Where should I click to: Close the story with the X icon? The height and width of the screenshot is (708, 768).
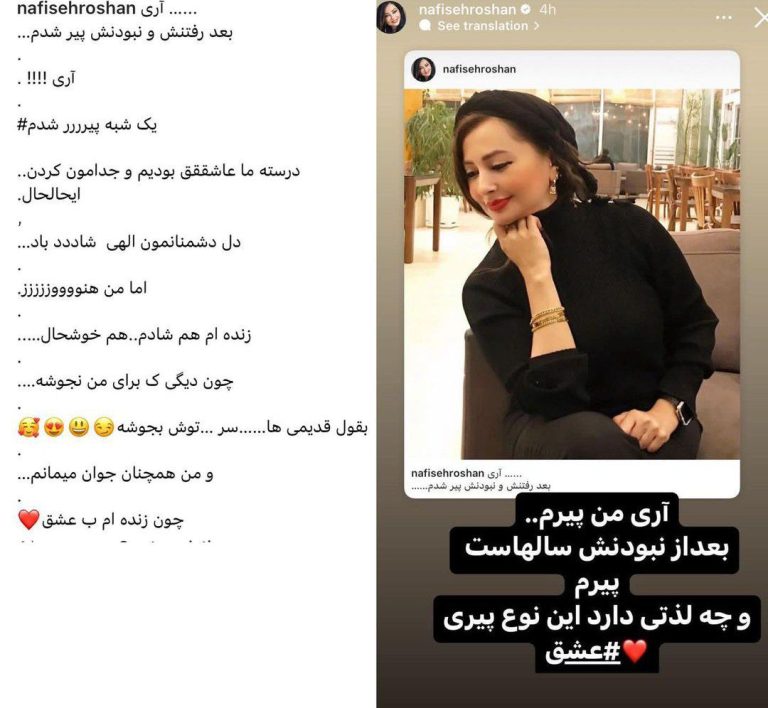762,19
